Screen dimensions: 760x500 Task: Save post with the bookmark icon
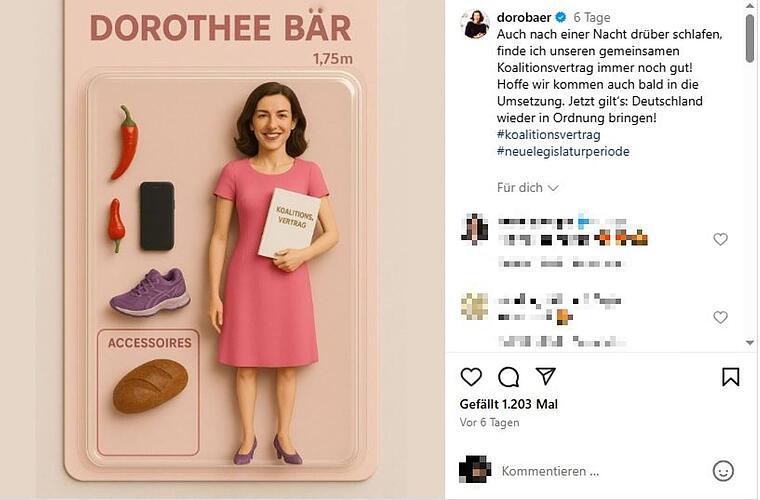coord(730,376)
